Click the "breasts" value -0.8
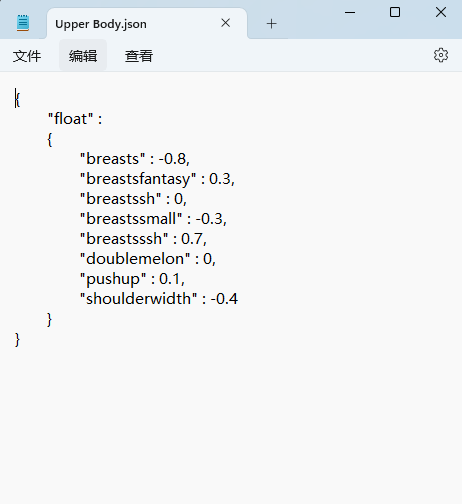The height and width of the screenshot is (504, 462). point(172,159)
